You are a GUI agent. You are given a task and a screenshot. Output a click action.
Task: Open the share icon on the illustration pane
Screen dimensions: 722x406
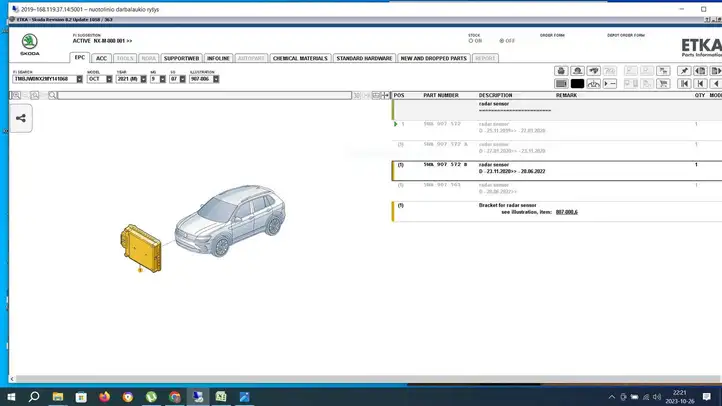coord(21,118)
